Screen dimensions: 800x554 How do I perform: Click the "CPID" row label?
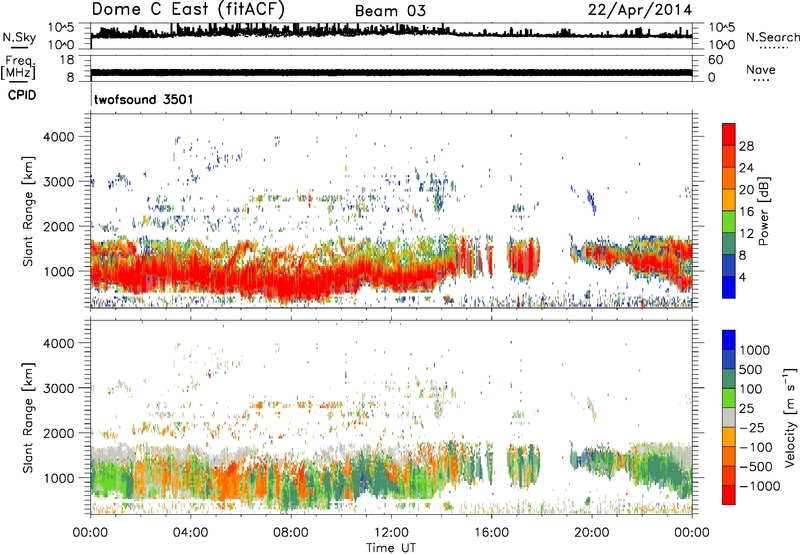pos(22,95)
